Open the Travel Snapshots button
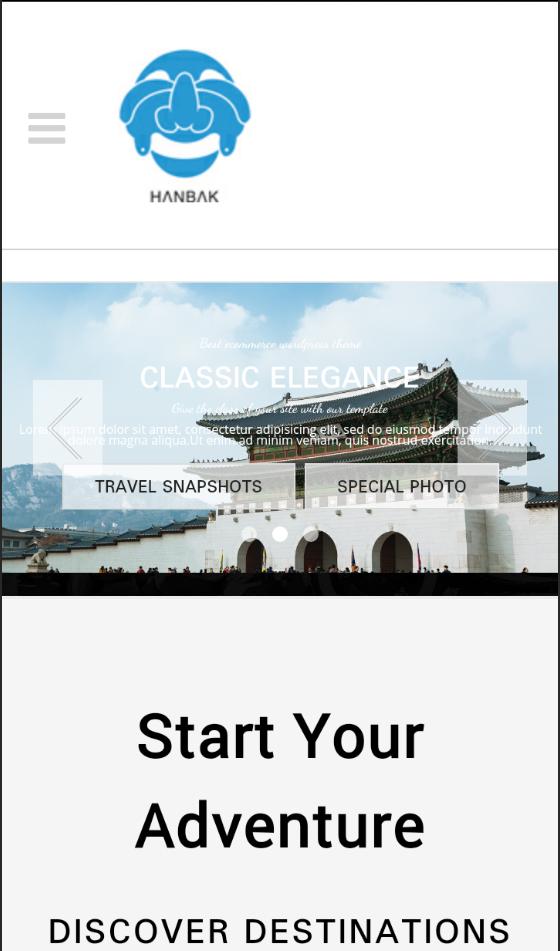The width and height of the screenshot is (560, 951). point(178,486)
